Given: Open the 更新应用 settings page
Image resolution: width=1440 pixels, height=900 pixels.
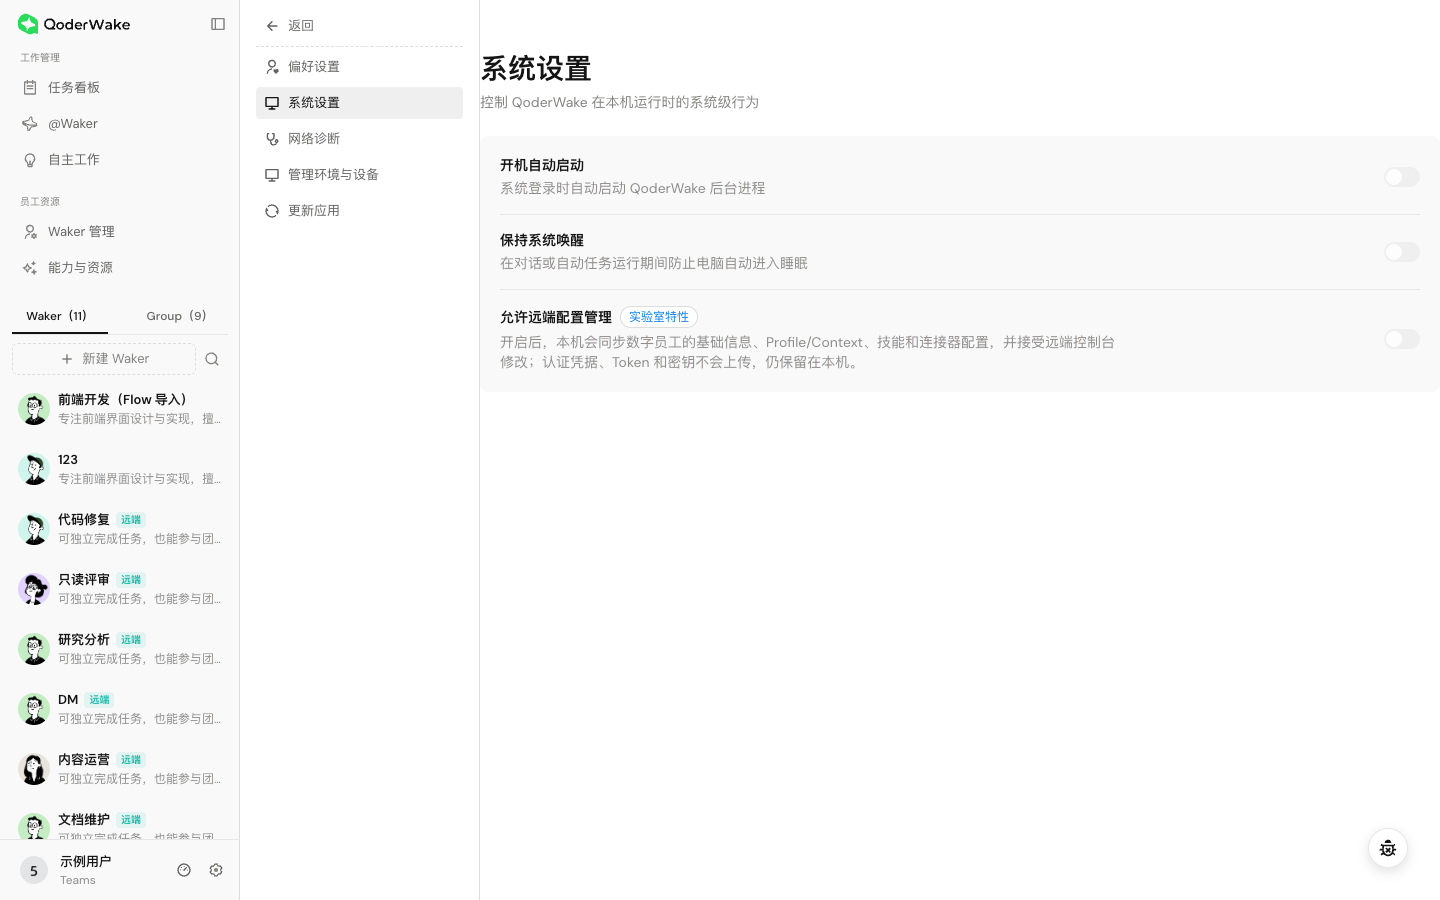Looking at the screenshot, I should (359, 211).
